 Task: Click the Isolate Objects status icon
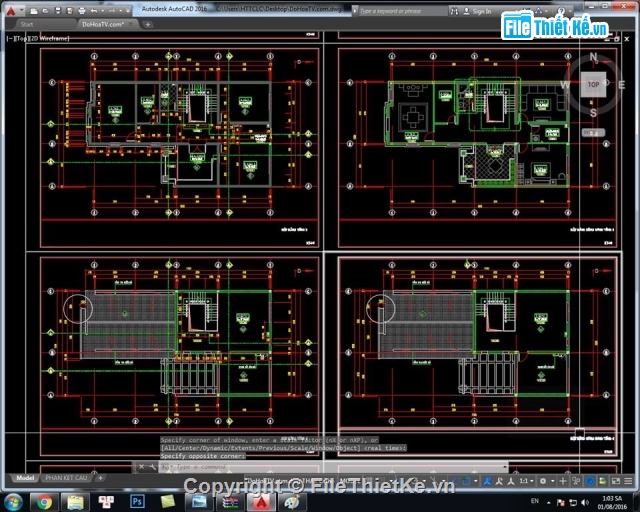(x=602, y=481)
